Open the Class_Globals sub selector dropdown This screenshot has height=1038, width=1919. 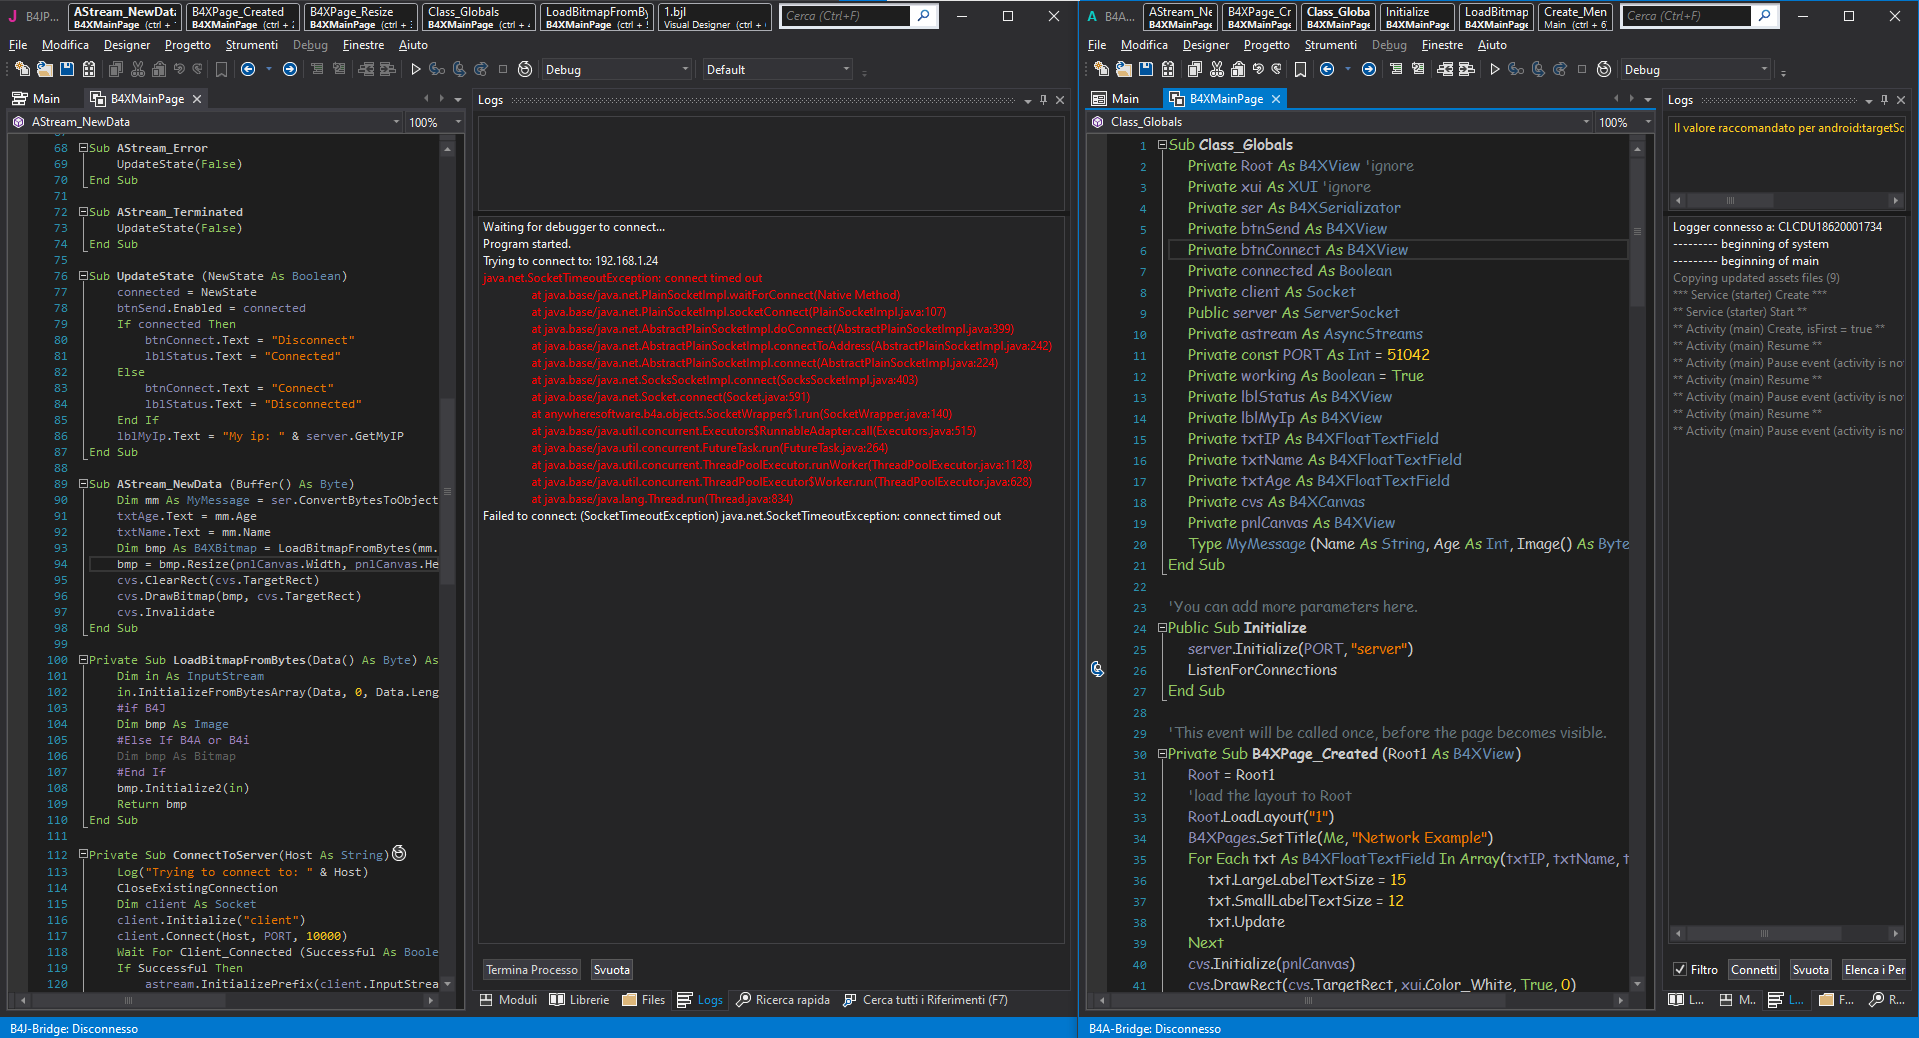[1586, 122]
